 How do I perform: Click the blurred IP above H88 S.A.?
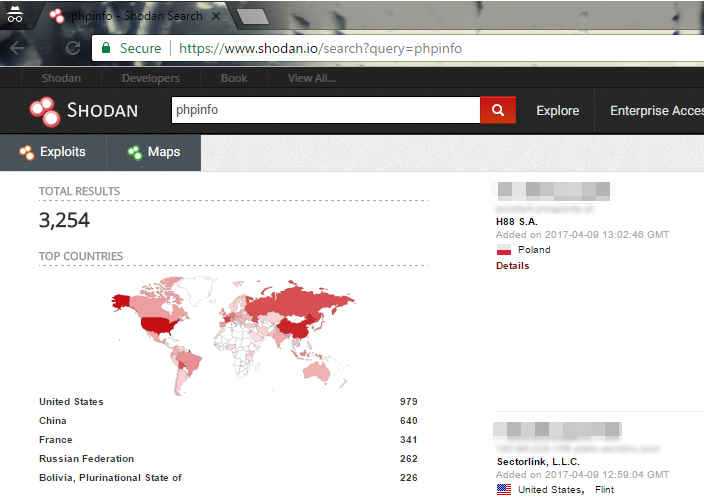tap(554, 190)
